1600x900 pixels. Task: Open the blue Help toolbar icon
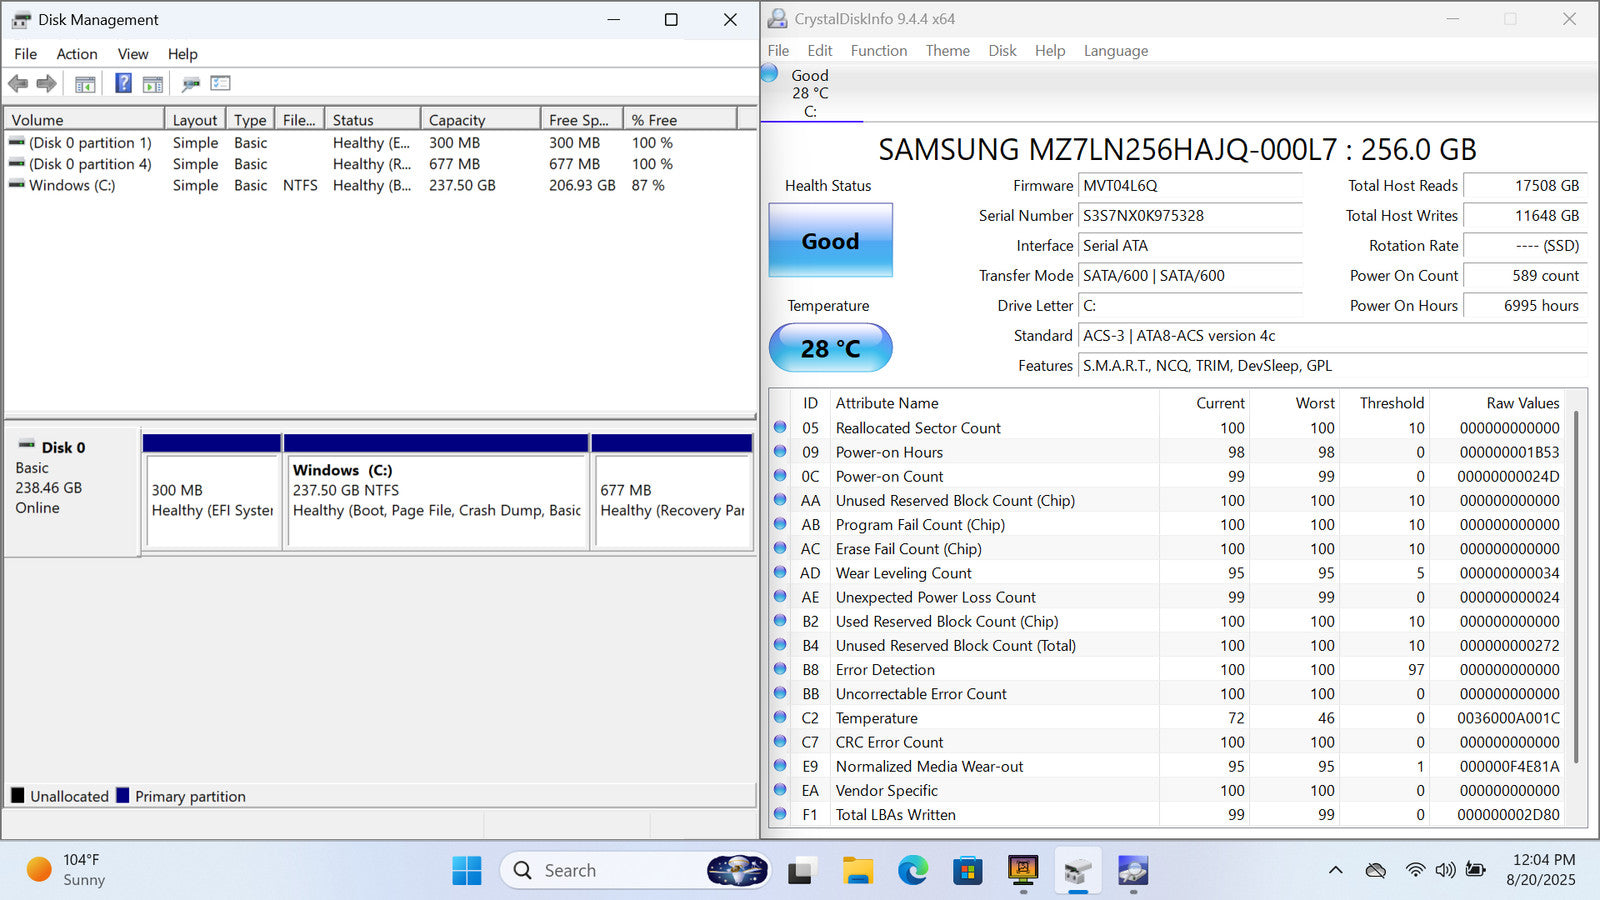point(123,84)
